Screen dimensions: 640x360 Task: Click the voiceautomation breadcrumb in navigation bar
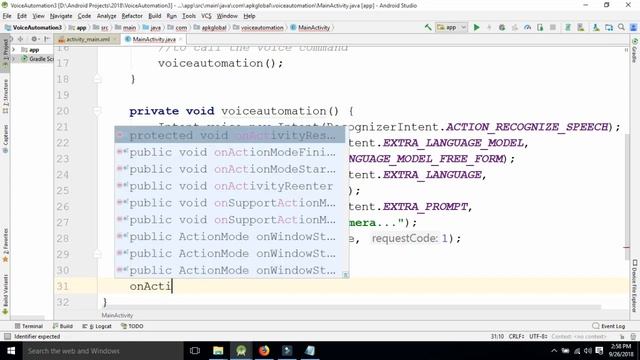pyautogui.click(x=258, y=28)
